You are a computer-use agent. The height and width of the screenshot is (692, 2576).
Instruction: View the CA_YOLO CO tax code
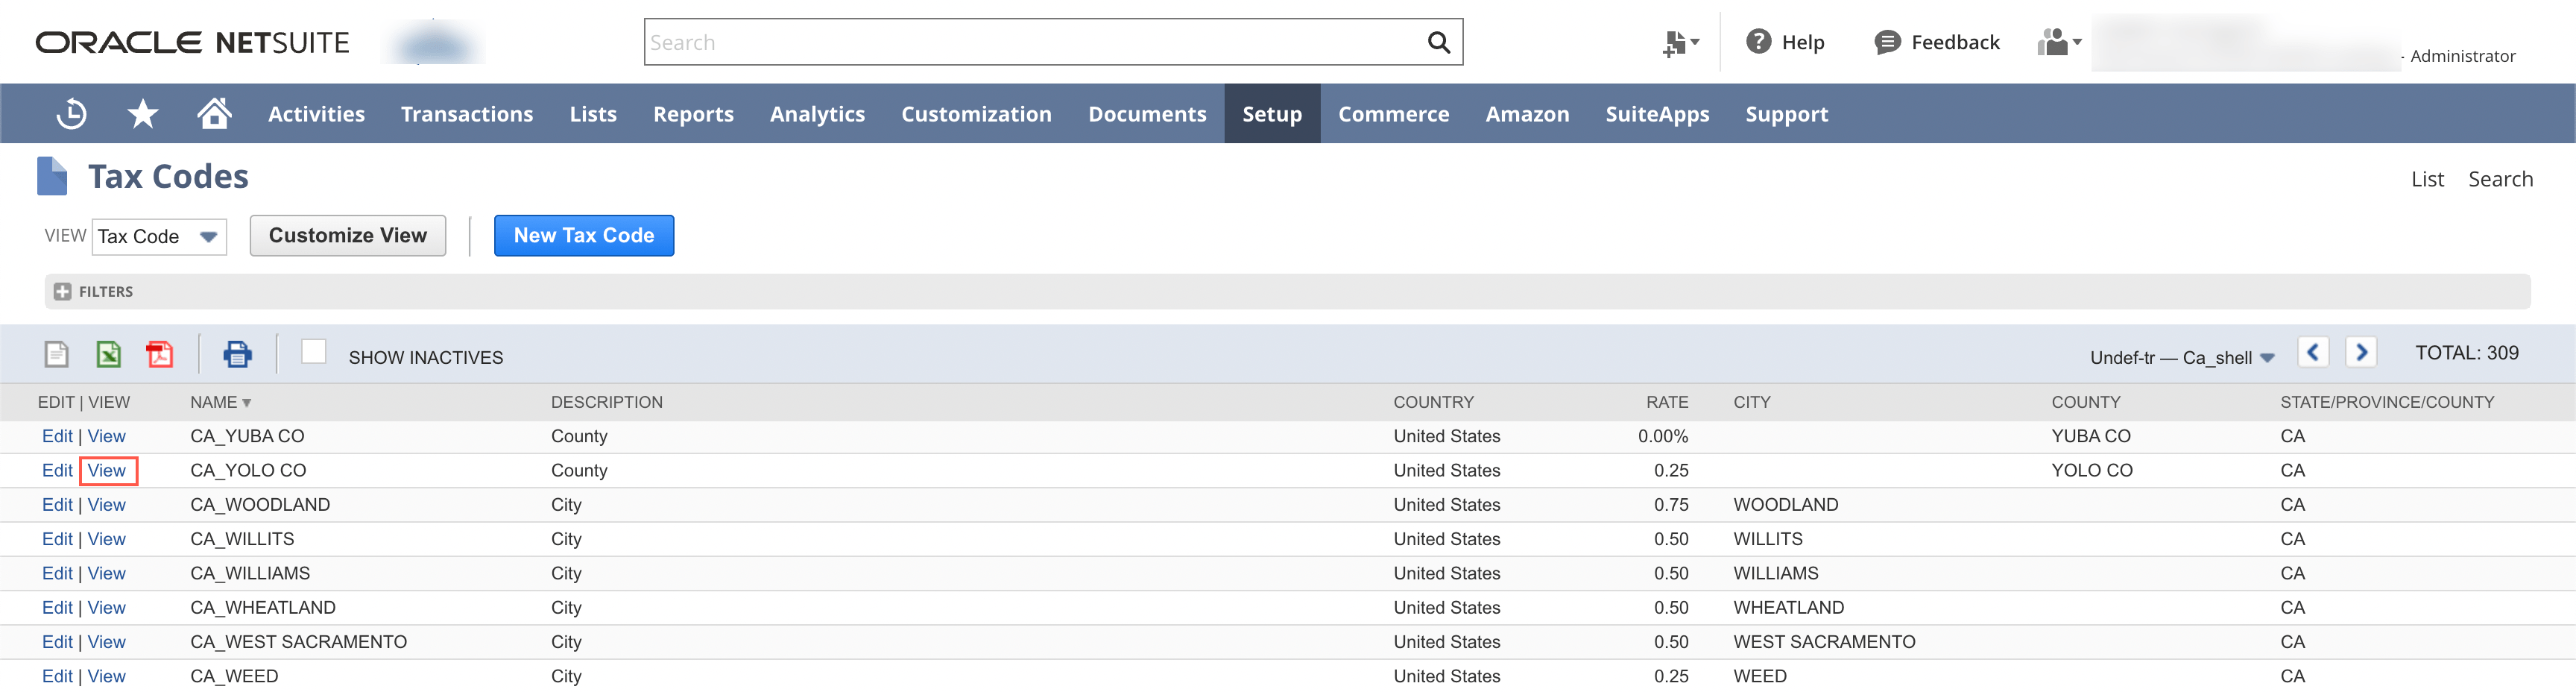106,470
